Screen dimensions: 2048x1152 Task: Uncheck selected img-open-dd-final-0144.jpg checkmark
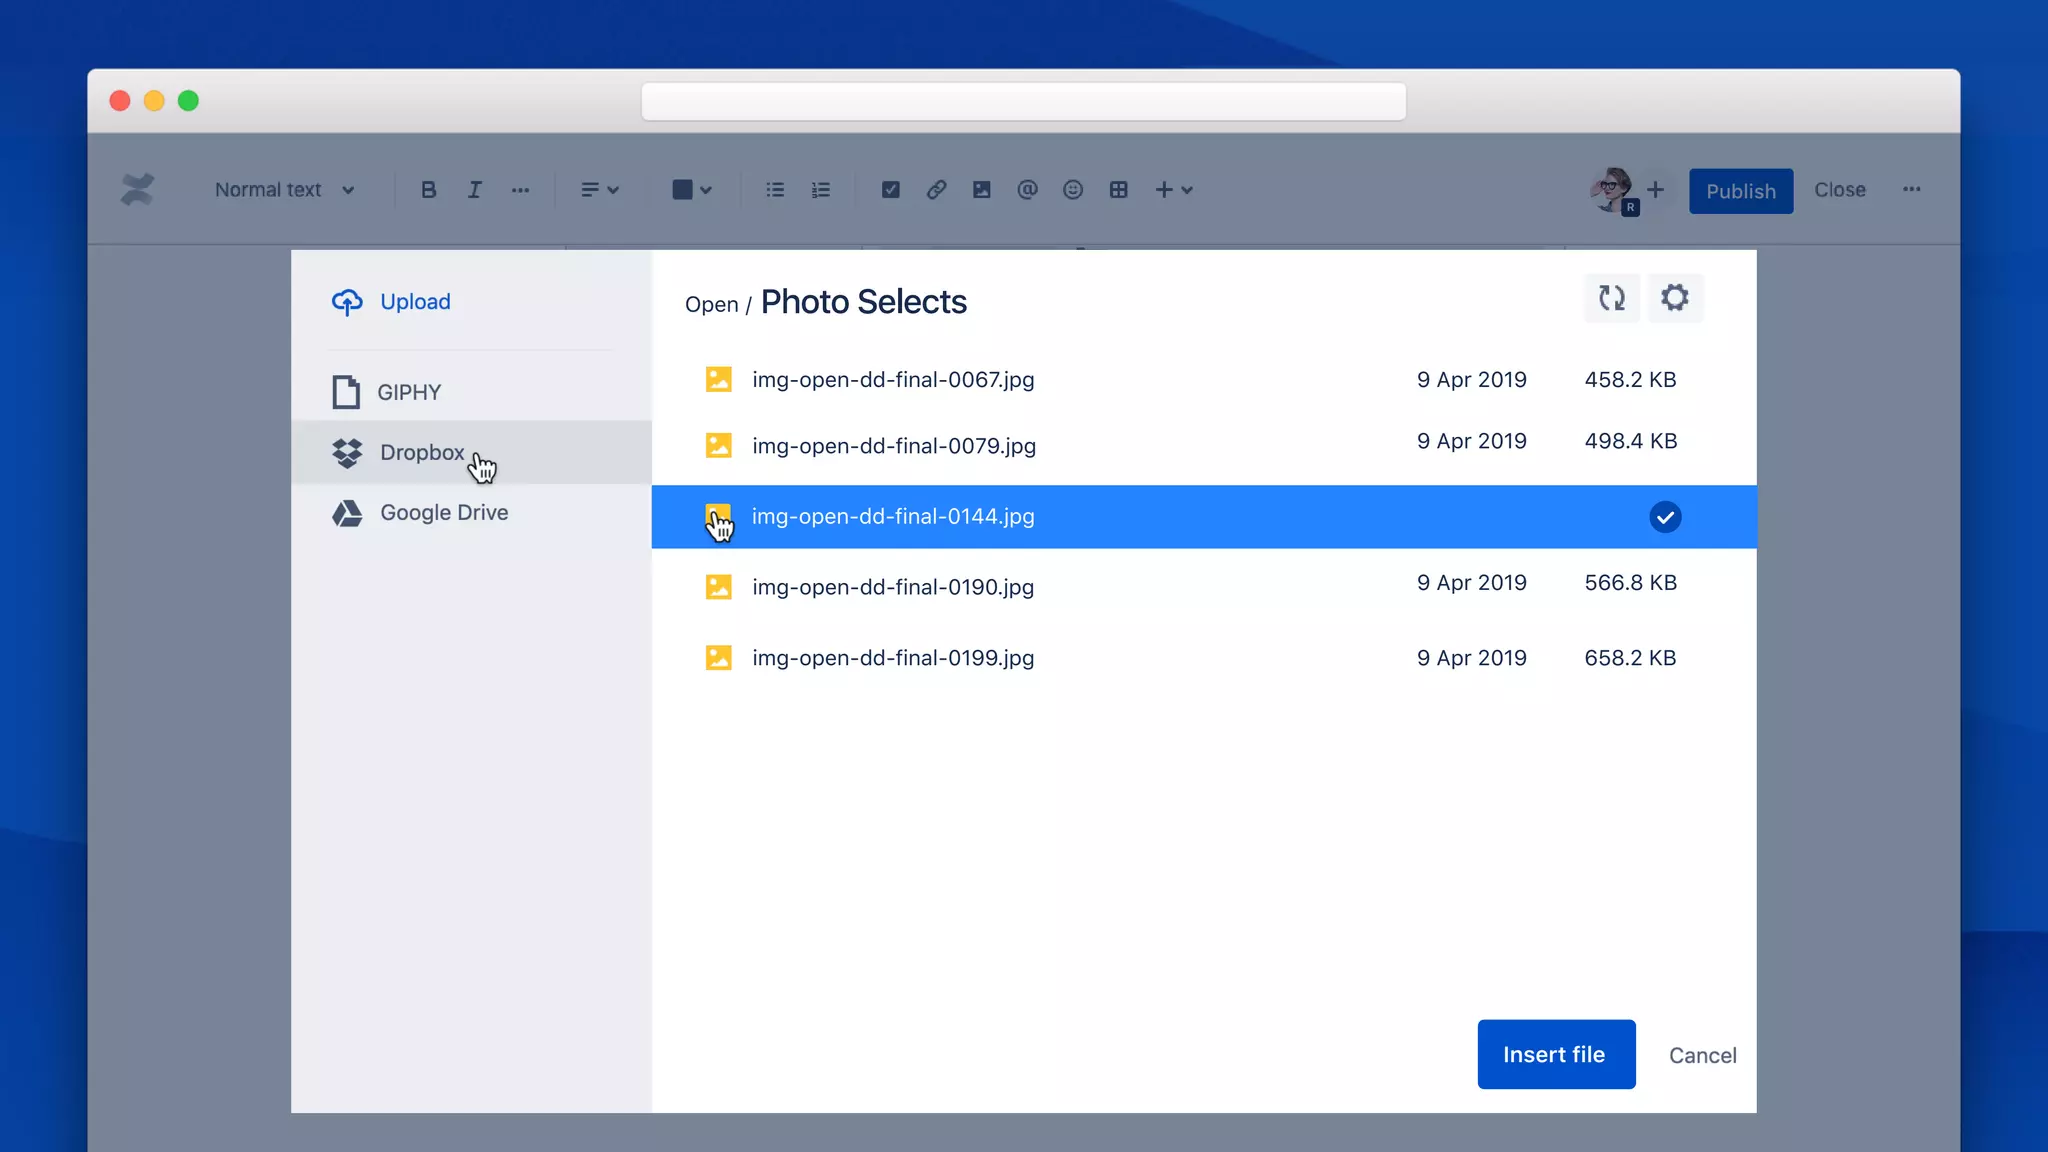pyautogui.click(x=1665, y=517)
